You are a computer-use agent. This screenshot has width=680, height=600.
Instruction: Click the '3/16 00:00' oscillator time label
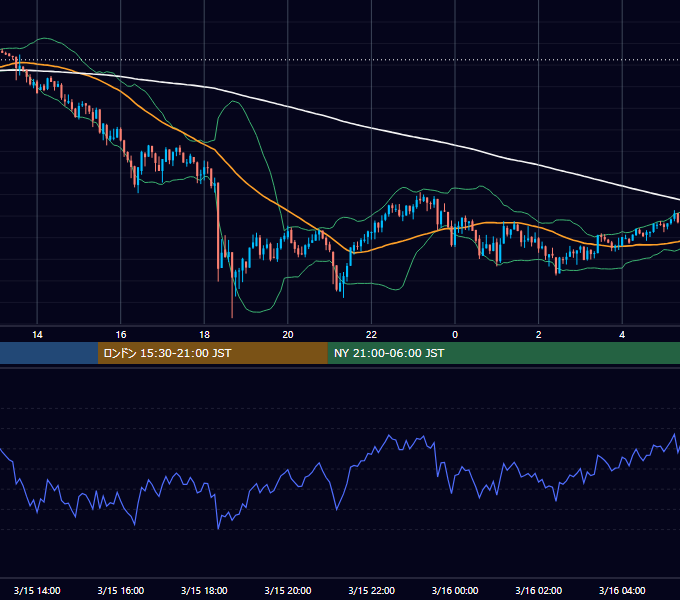(455, 590)
